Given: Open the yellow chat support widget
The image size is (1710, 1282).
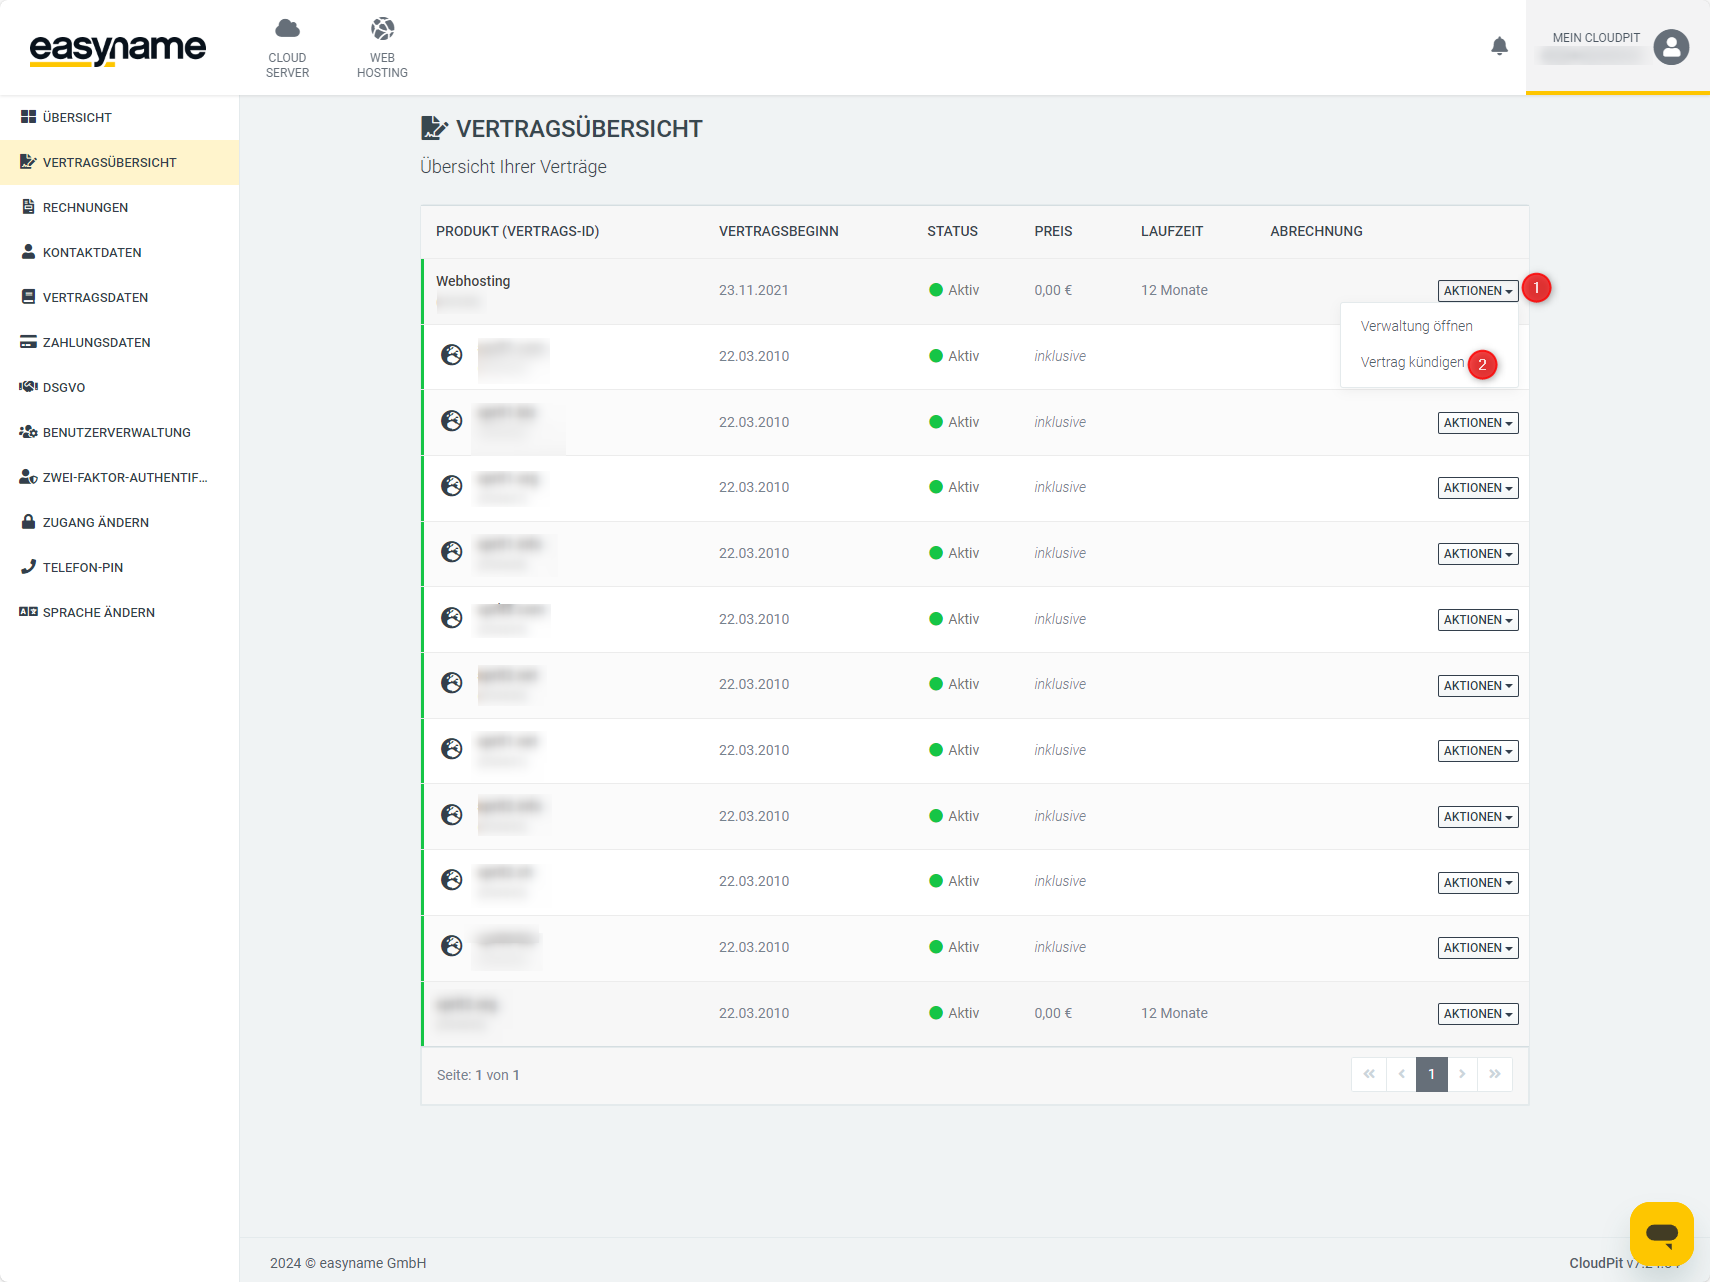Looking at the screenshot, I should click(x=1661, y=1233).
